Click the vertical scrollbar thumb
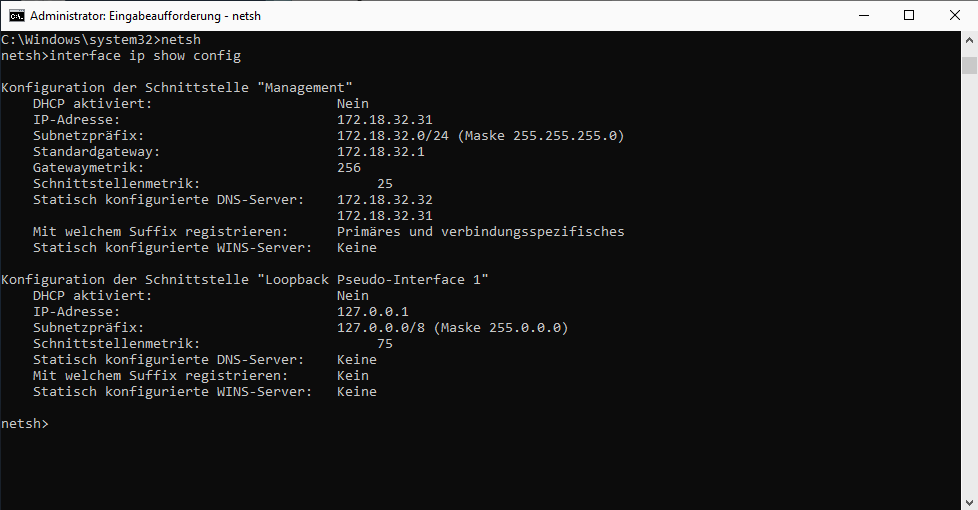 pos(968,66)
